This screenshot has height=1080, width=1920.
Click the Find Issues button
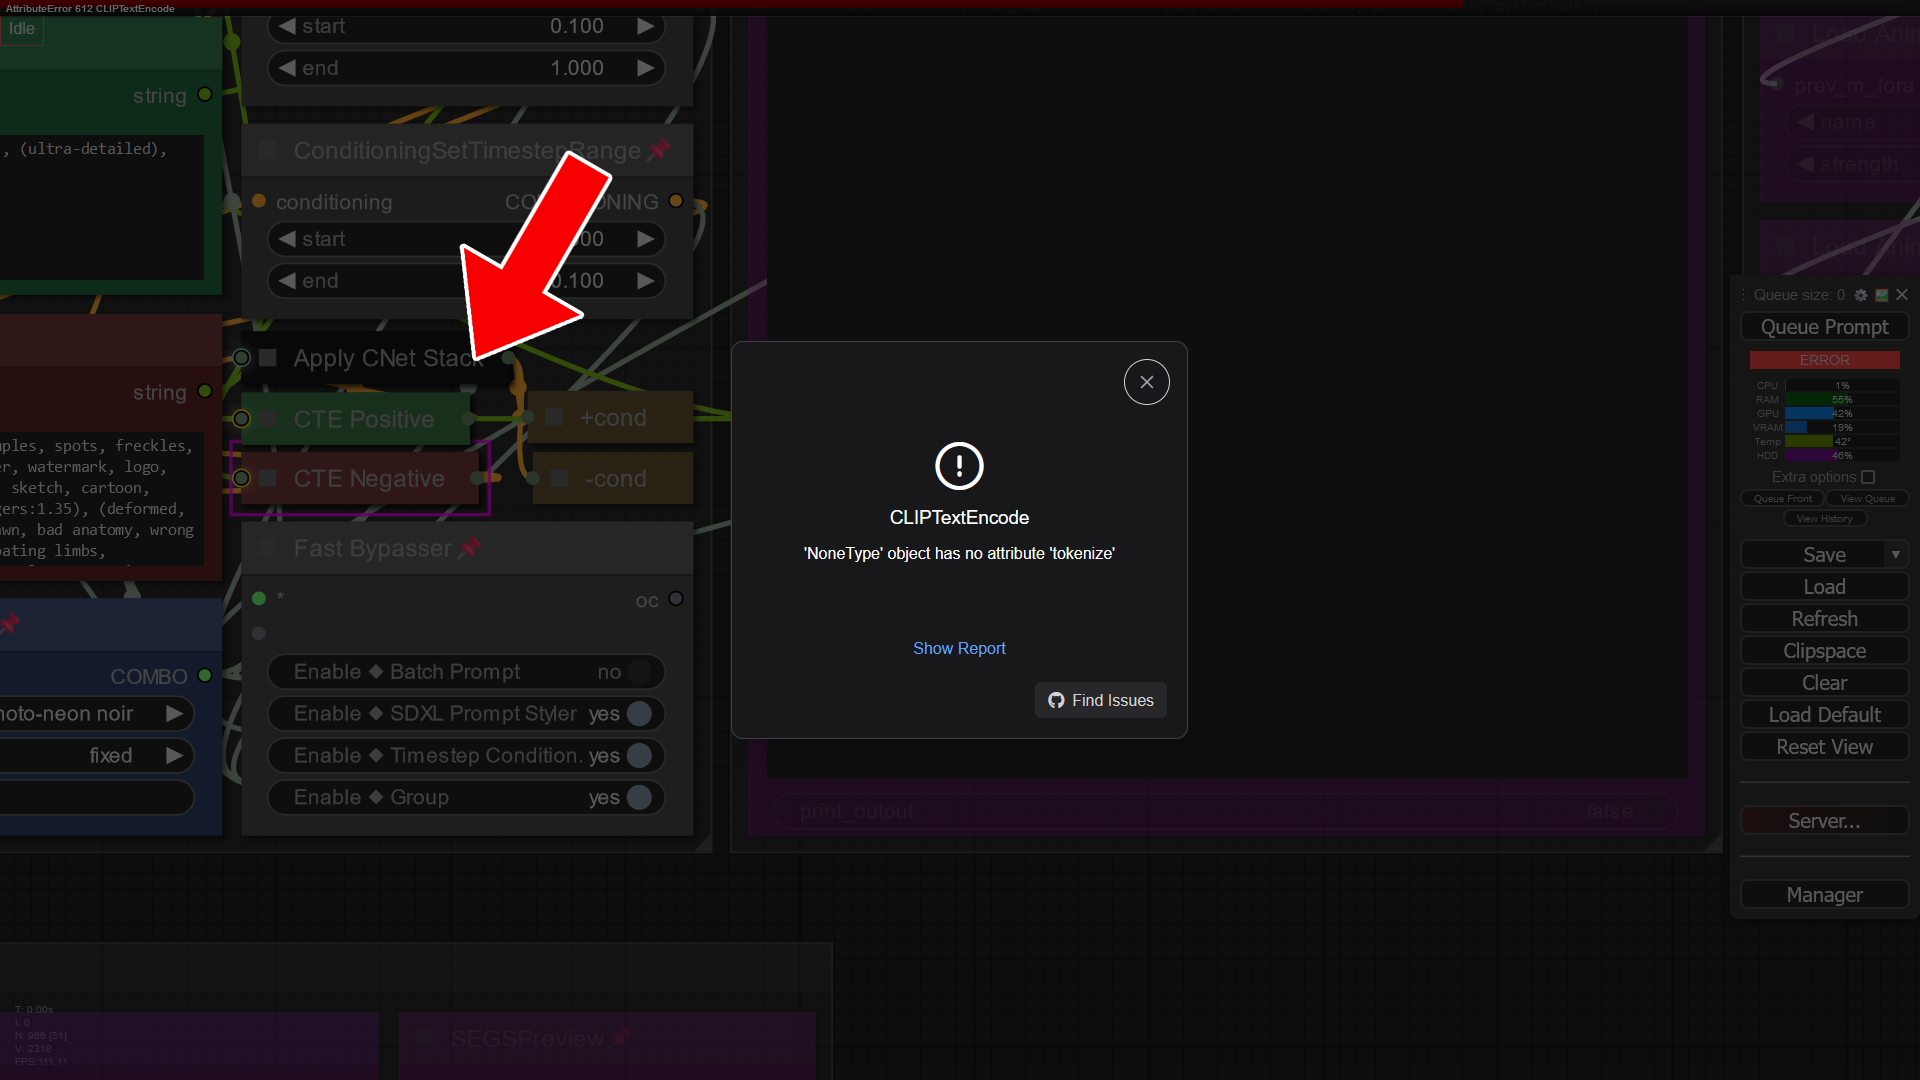pos(1100,700)
